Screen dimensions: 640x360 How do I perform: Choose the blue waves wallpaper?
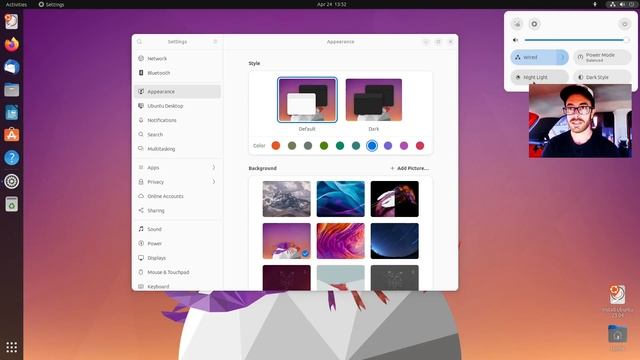pyautogui.click(x=340, y=199)
